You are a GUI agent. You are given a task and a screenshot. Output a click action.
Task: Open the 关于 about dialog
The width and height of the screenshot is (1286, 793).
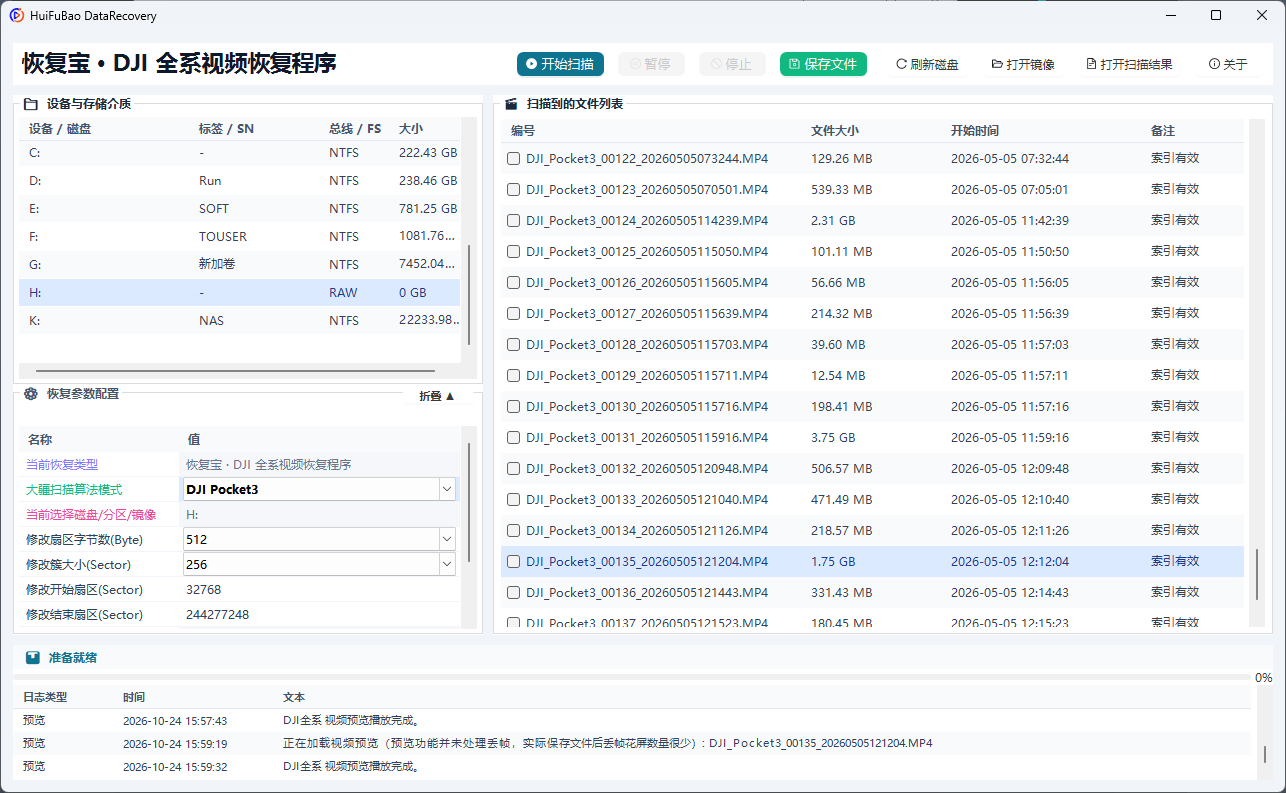1228,64
